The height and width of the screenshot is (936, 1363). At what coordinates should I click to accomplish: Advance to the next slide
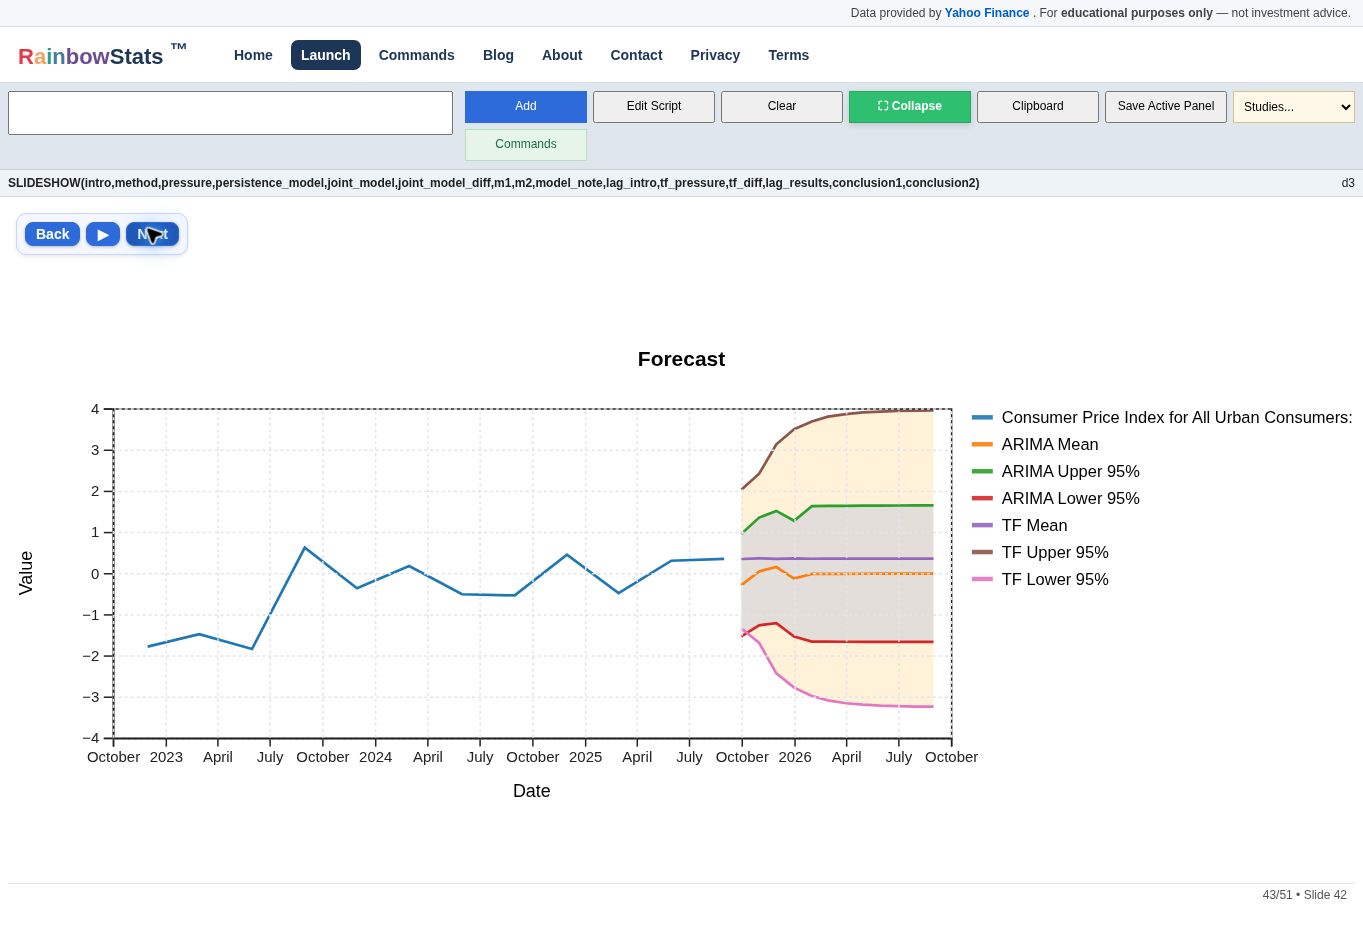[x=152, y=234]
